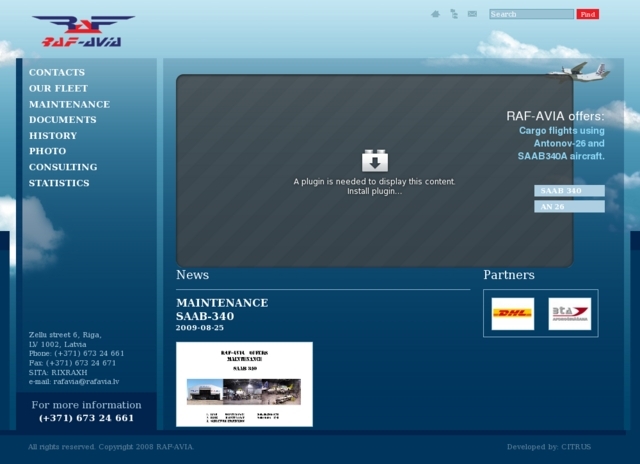
Task: Click the Fax number line
Action: click(x=72, y=363)
